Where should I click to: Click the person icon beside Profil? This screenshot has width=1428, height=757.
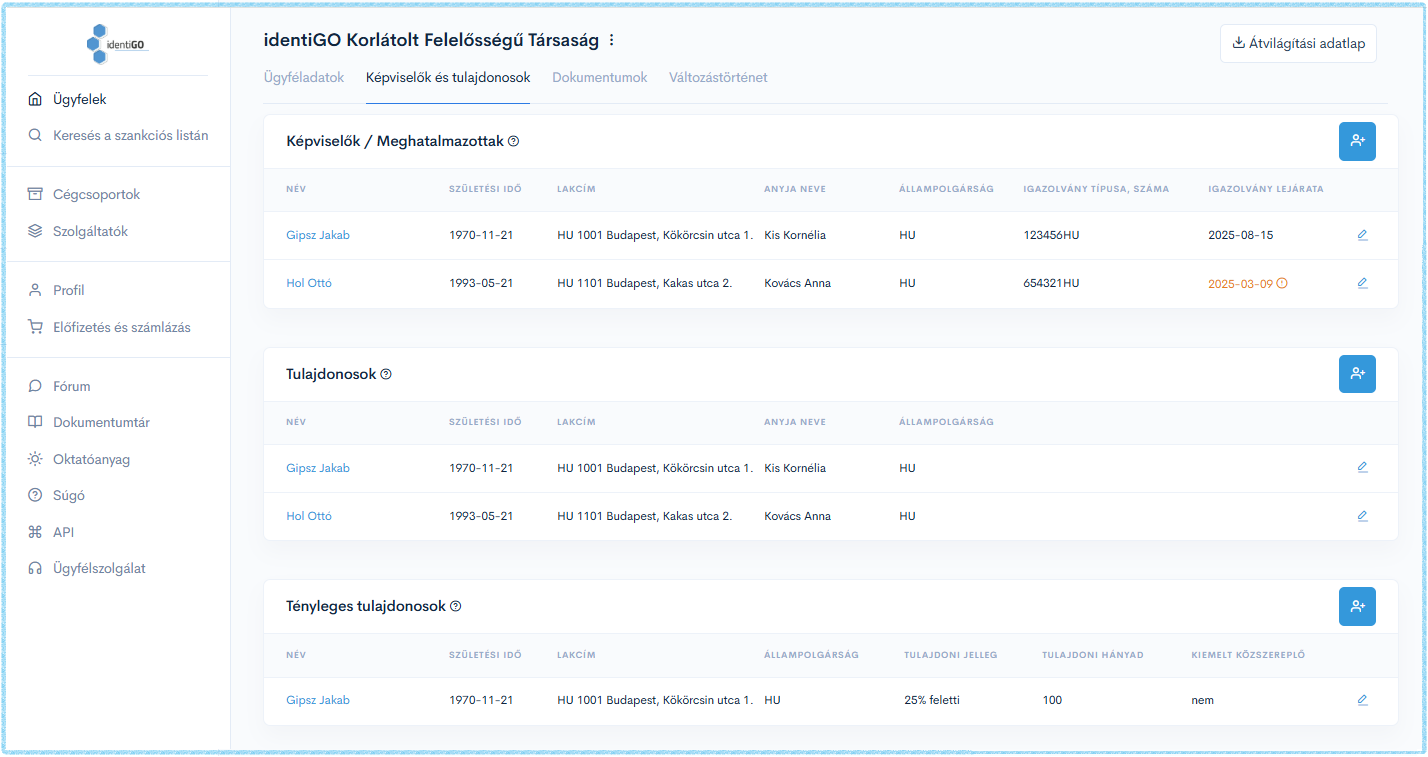[35, 290]
